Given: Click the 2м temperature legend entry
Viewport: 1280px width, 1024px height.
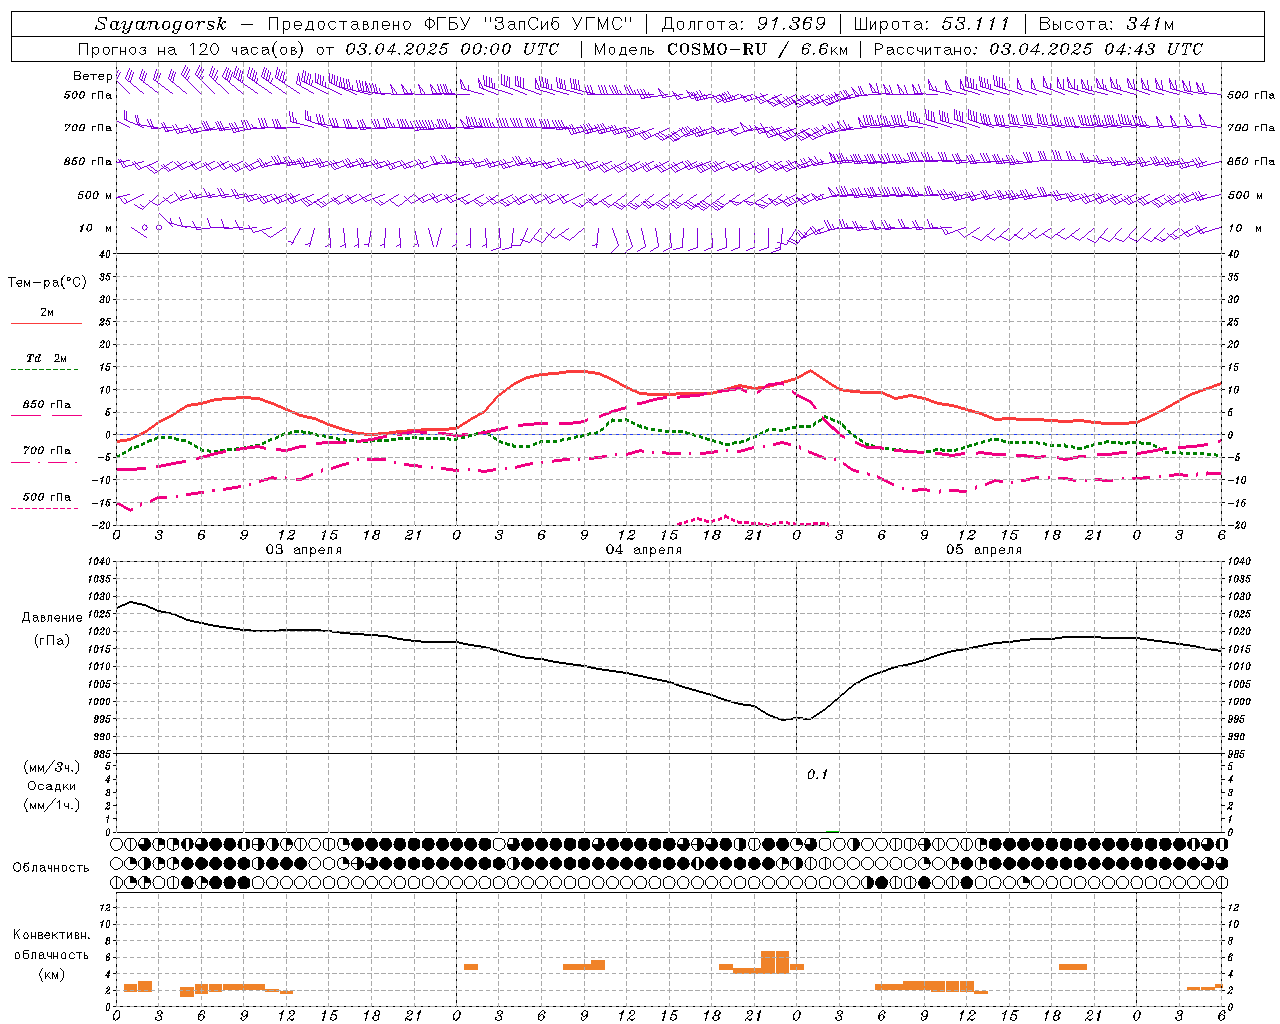Looking at the screenshot, I should tap(47, 313).
